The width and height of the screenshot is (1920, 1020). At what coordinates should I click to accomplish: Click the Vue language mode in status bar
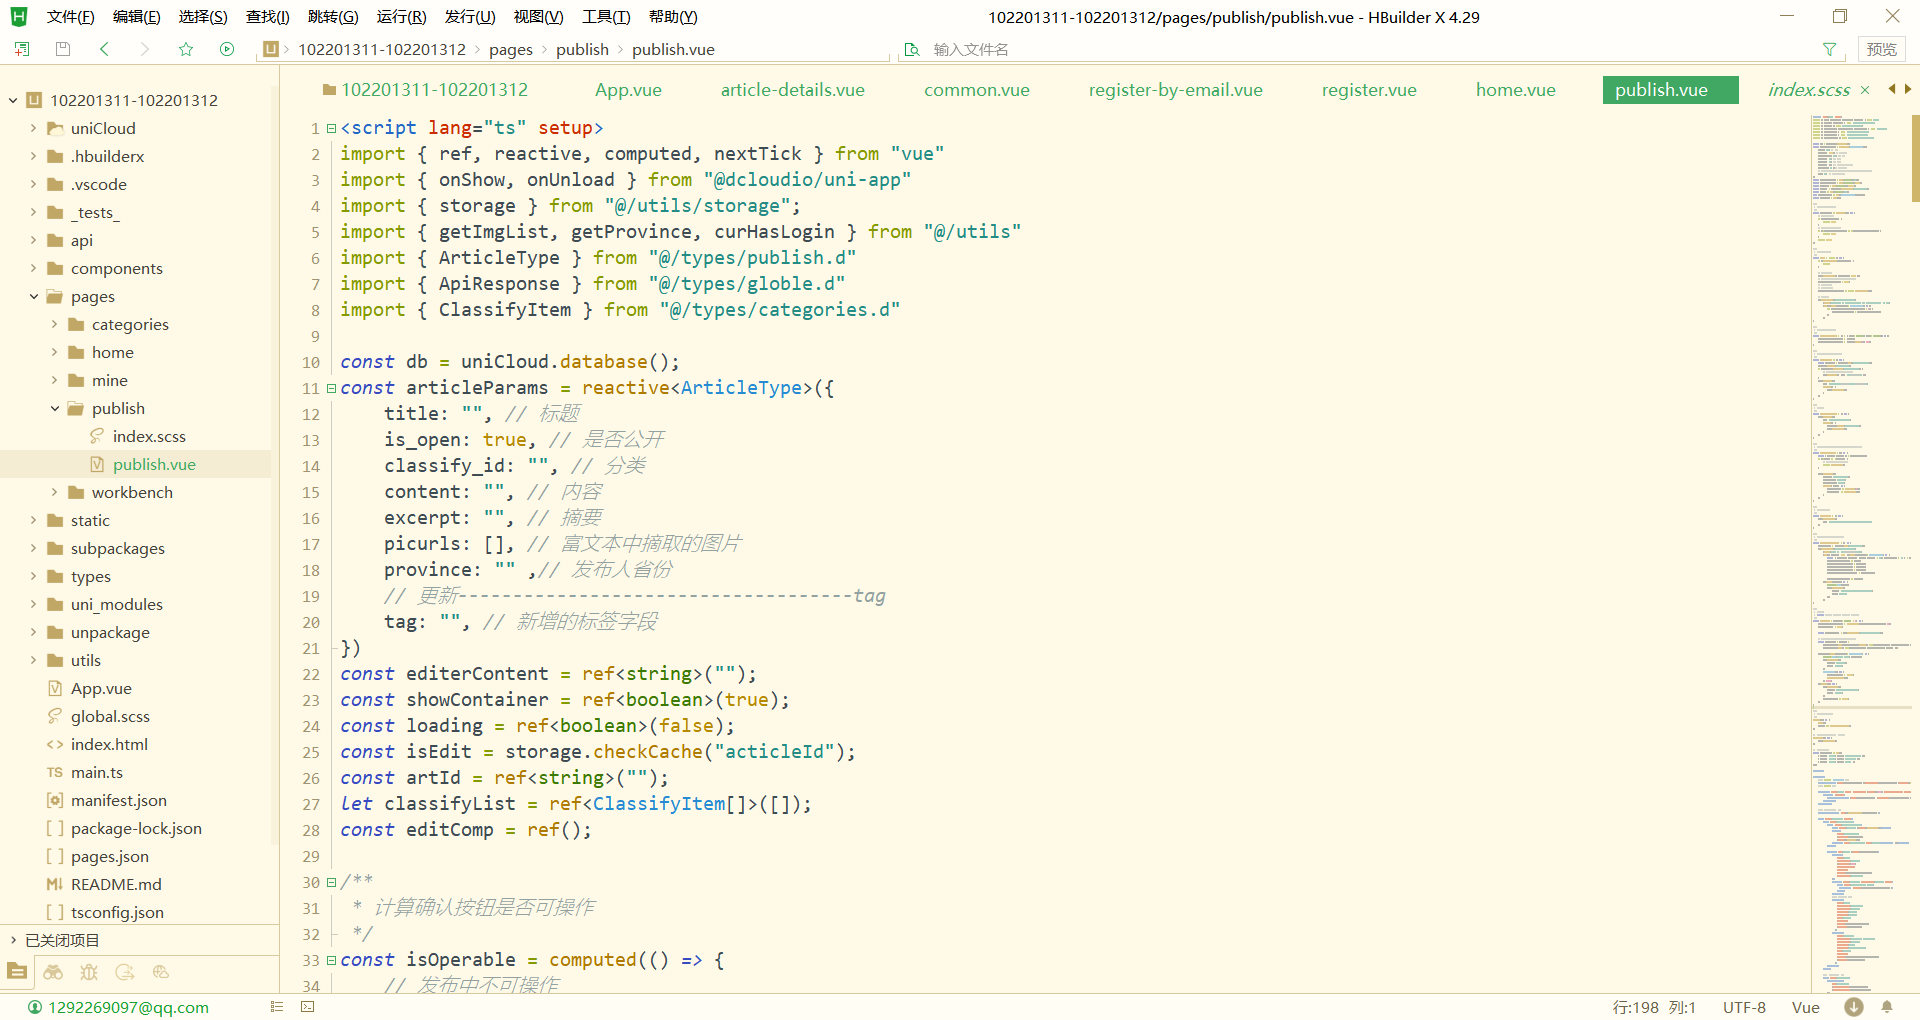point(1805,1007)
